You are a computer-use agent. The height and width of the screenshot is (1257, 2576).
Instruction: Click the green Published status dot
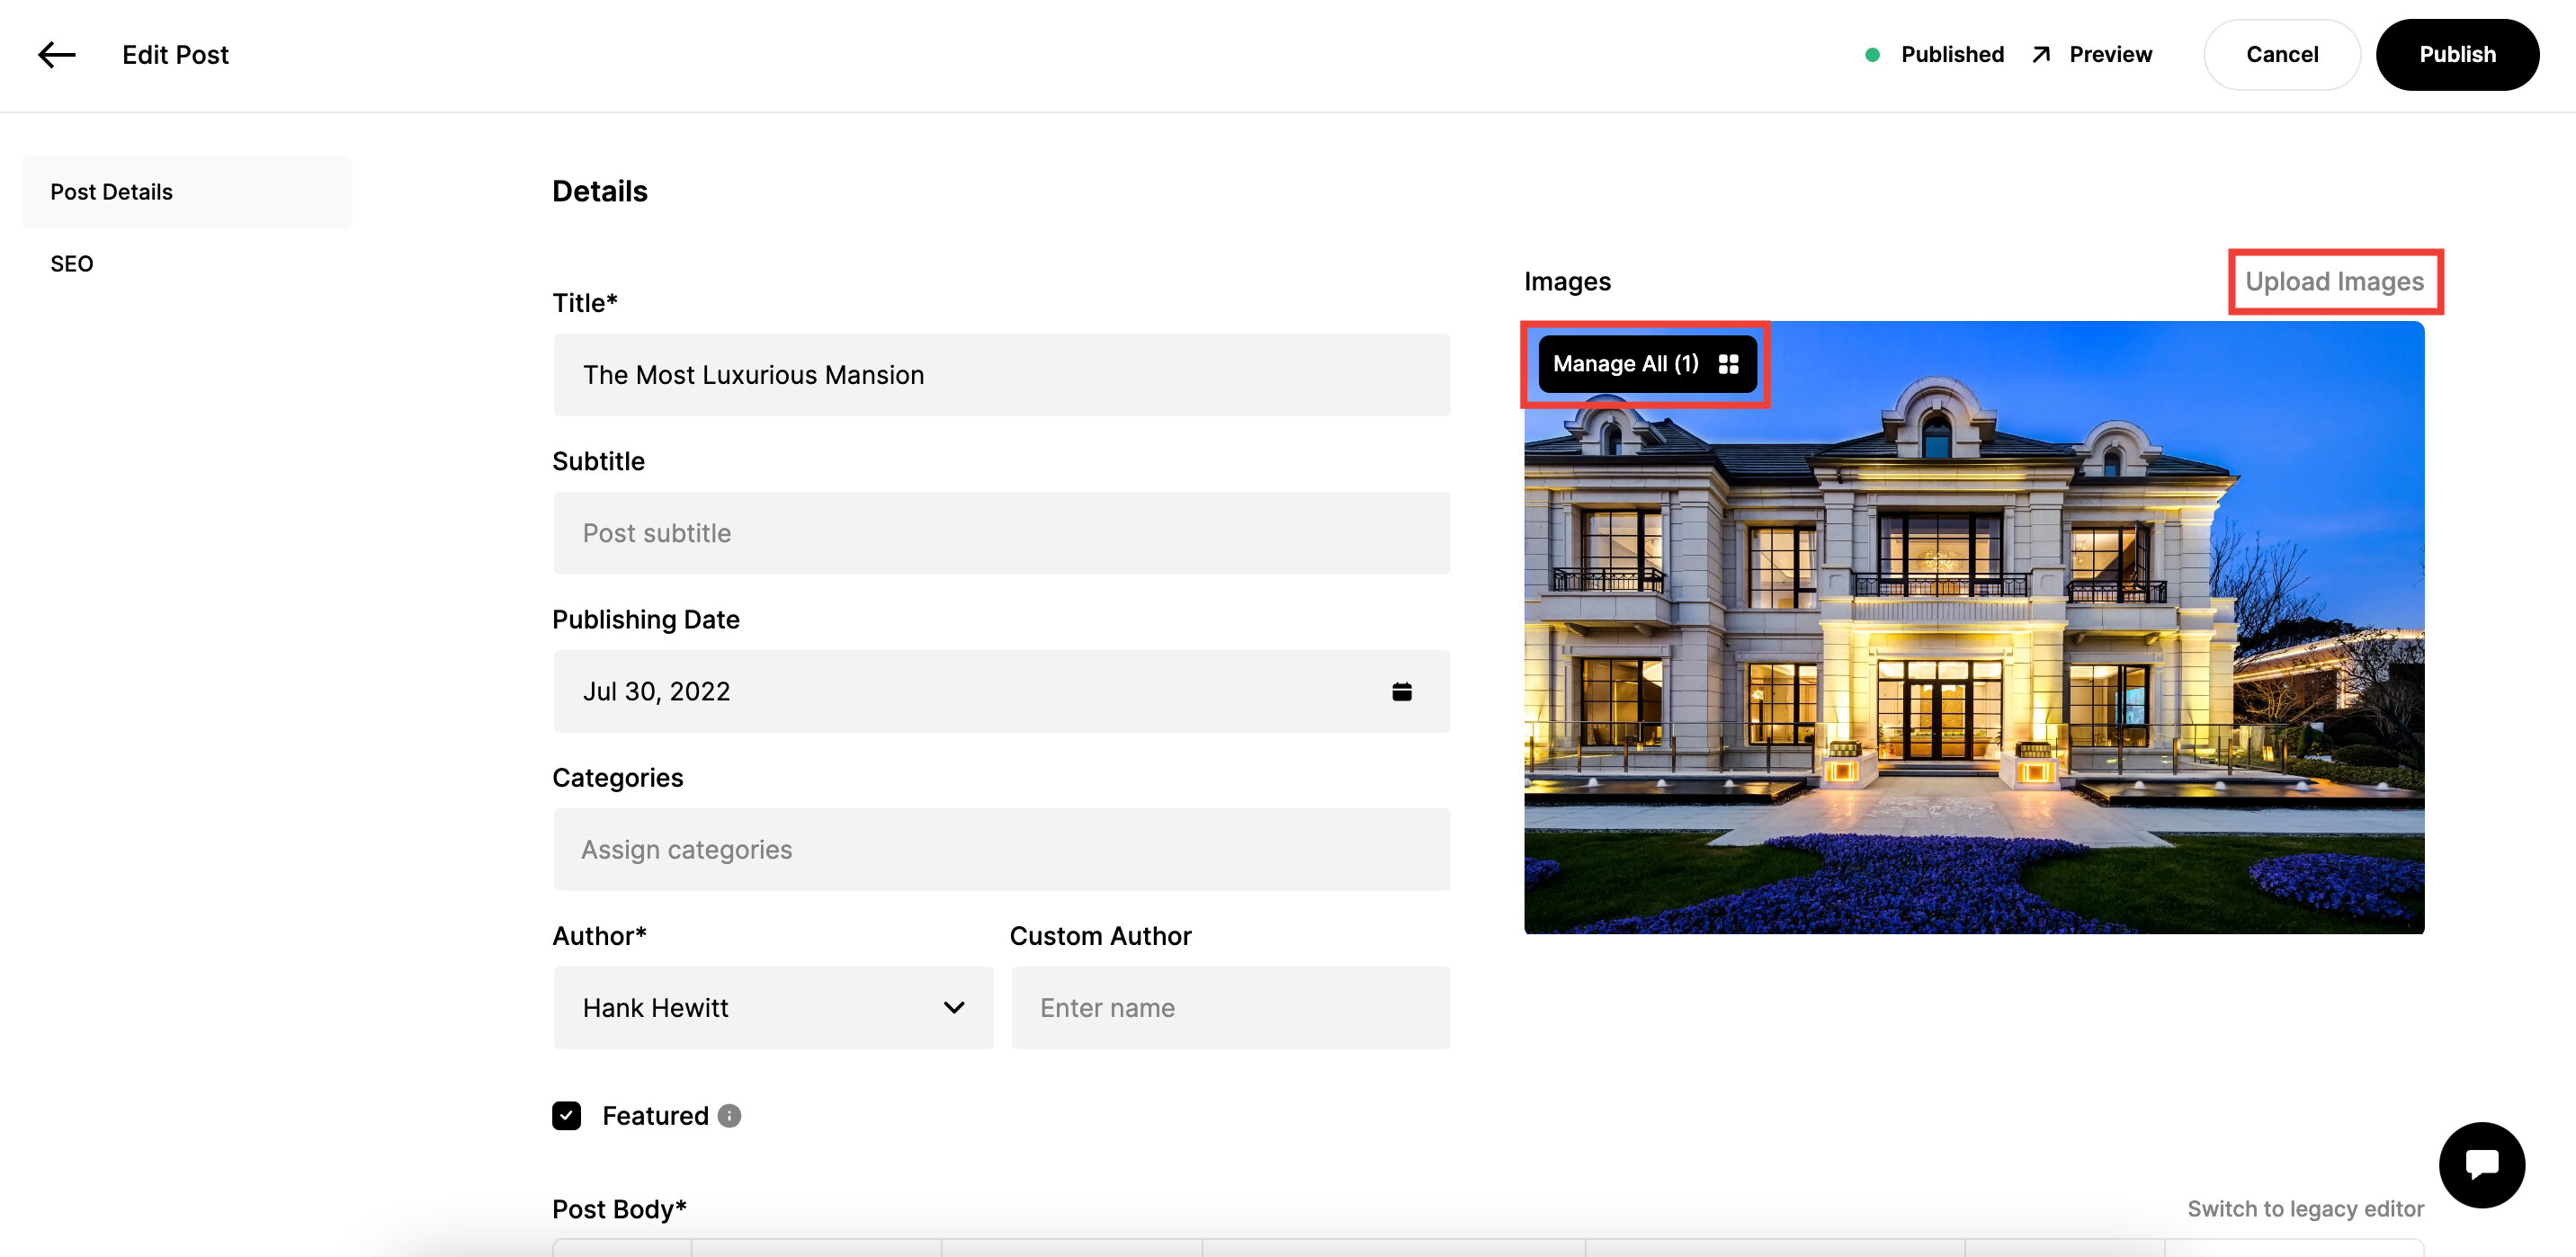[x=1872, y=55]
